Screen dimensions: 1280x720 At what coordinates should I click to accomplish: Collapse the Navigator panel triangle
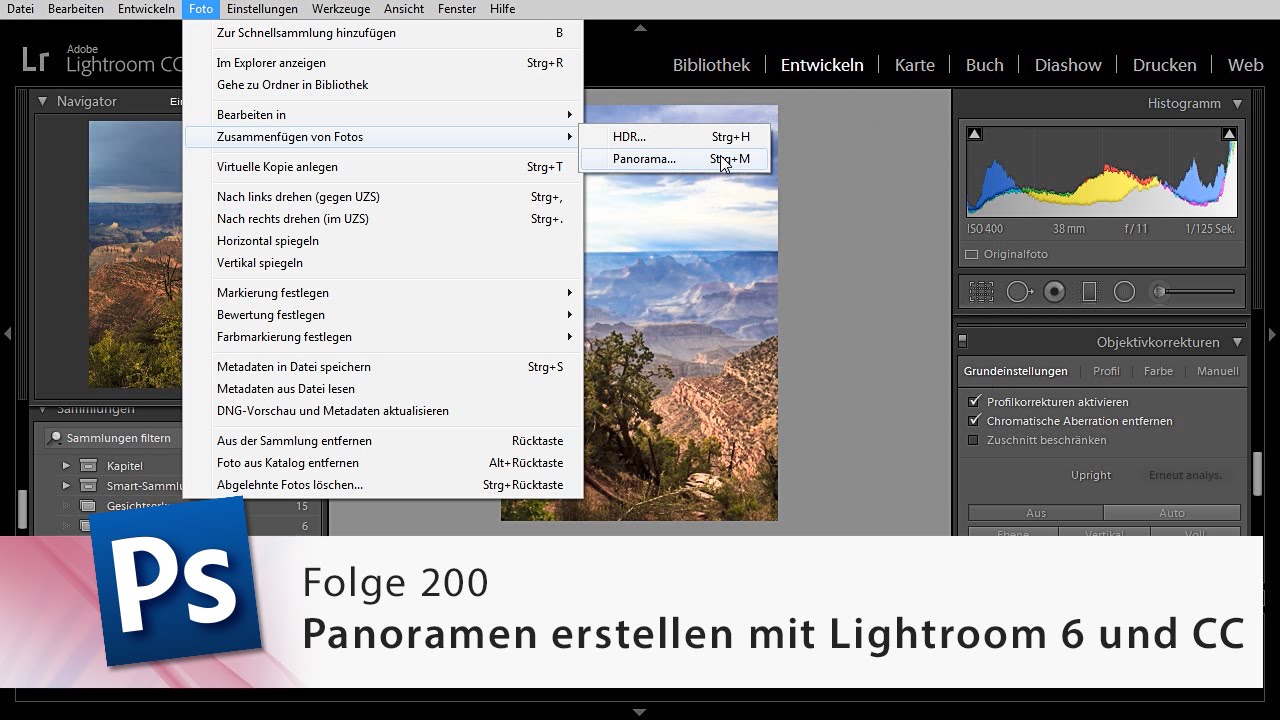(42, 101)
